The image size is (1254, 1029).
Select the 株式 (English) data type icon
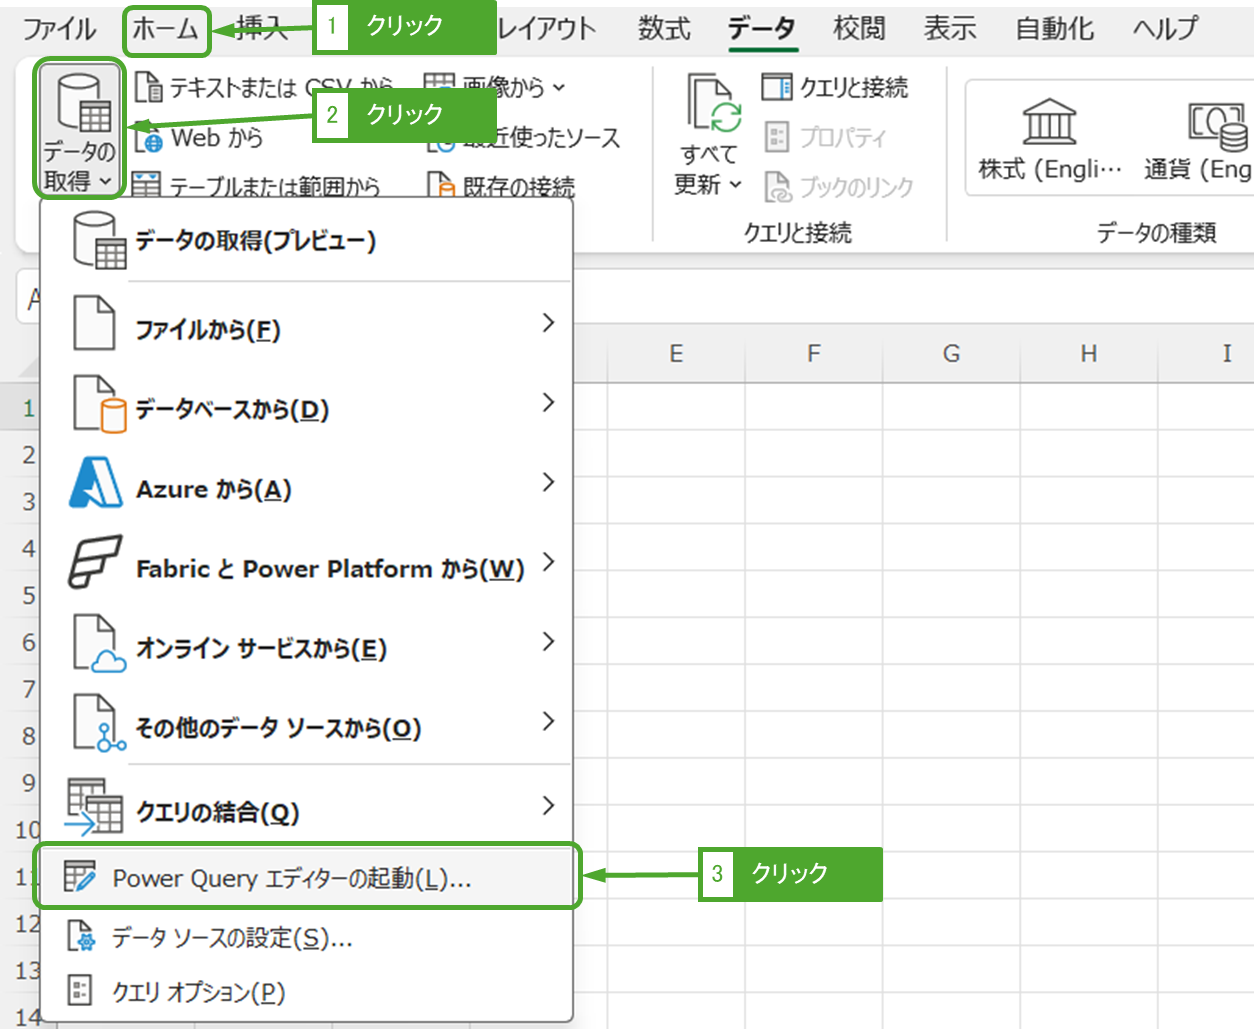tap(1049, 122)
